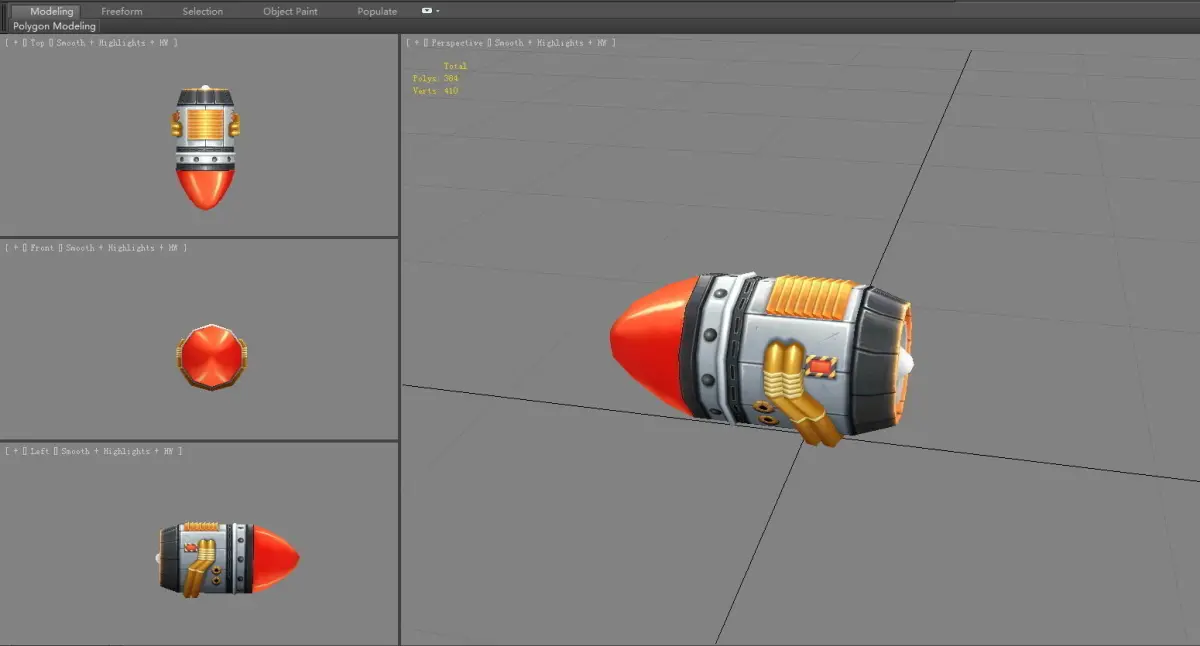Select the rocket model in Top viewport
Image resolution: width=1200 pixels, height=646 pixels.
[204, 147]
